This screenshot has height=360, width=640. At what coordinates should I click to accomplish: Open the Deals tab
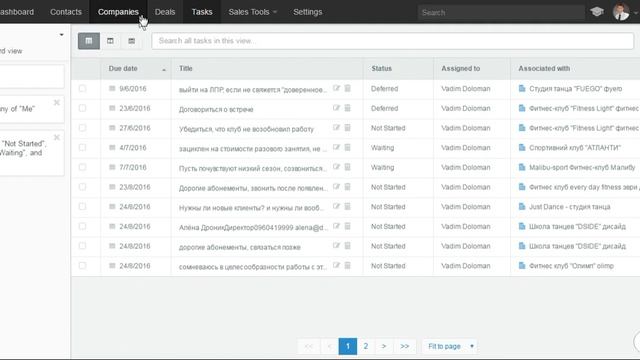[165, 12]
